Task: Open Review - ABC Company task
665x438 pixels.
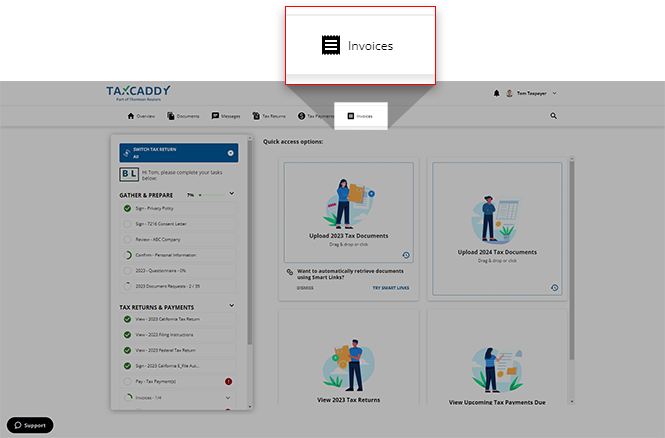Action: coord(178,240)
